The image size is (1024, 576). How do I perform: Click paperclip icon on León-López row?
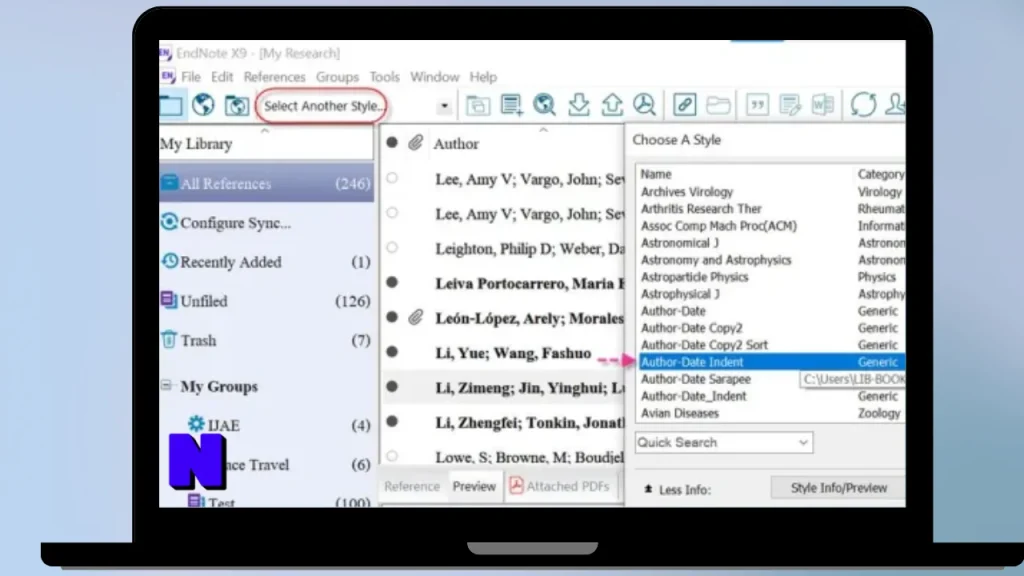coord(415,317)
